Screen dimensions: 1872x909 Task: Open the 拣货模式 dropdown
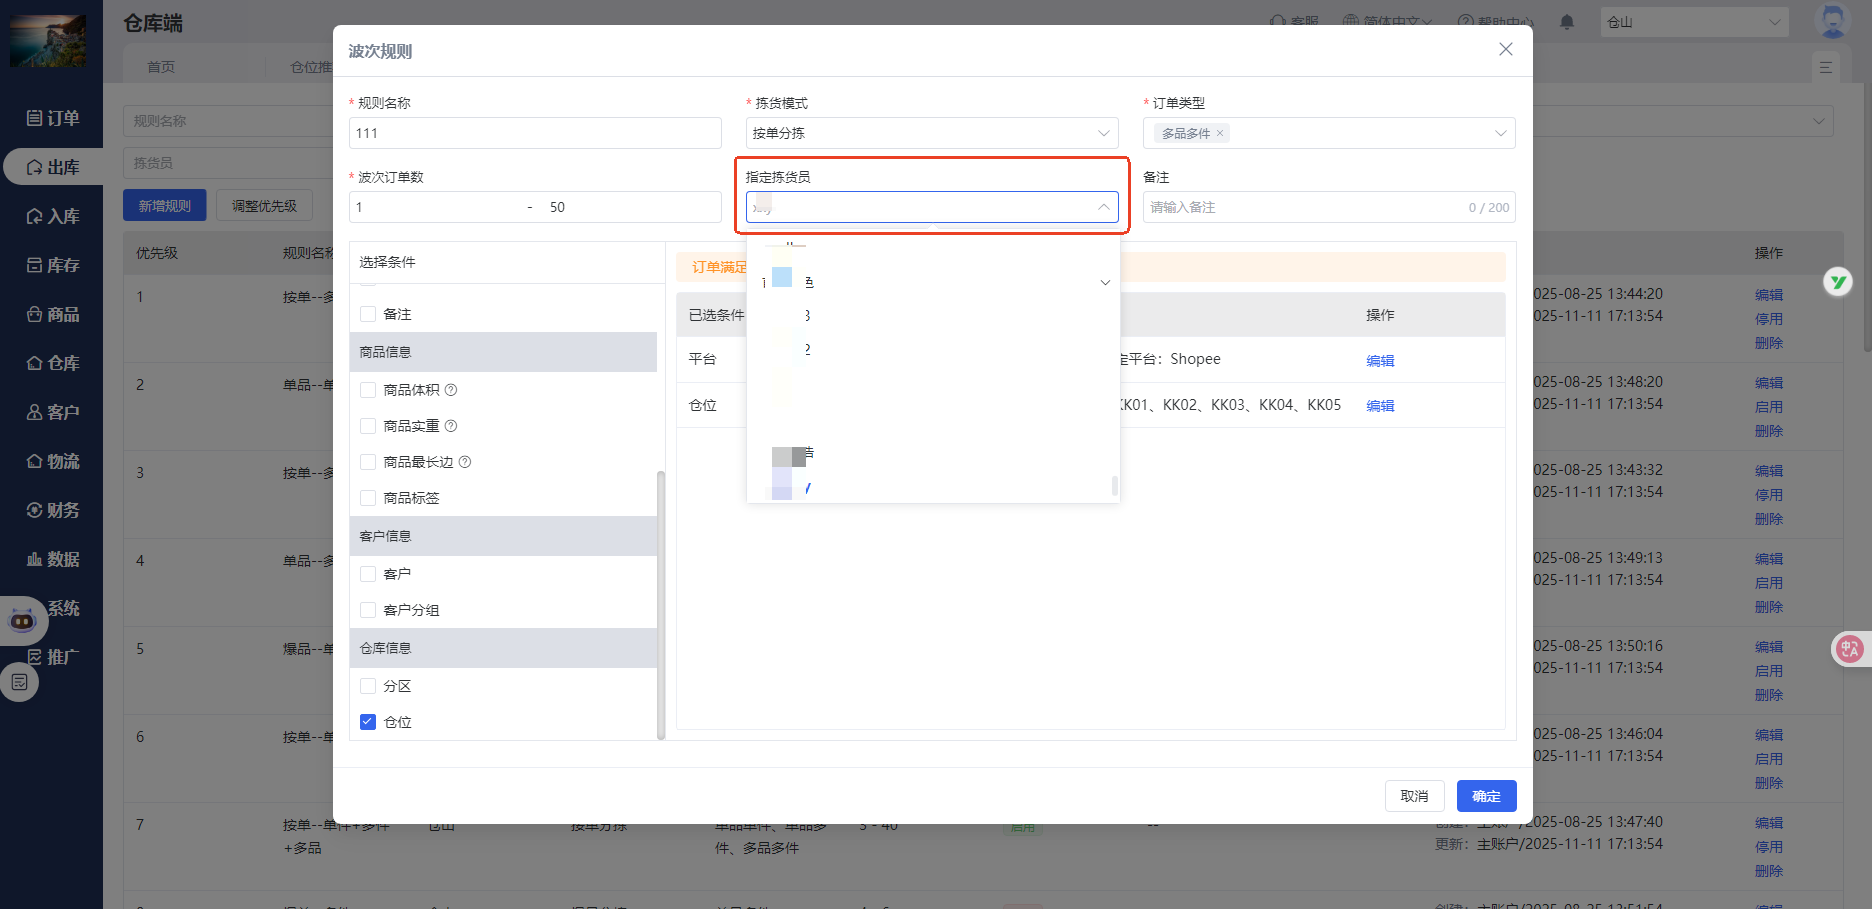(931, 133)
